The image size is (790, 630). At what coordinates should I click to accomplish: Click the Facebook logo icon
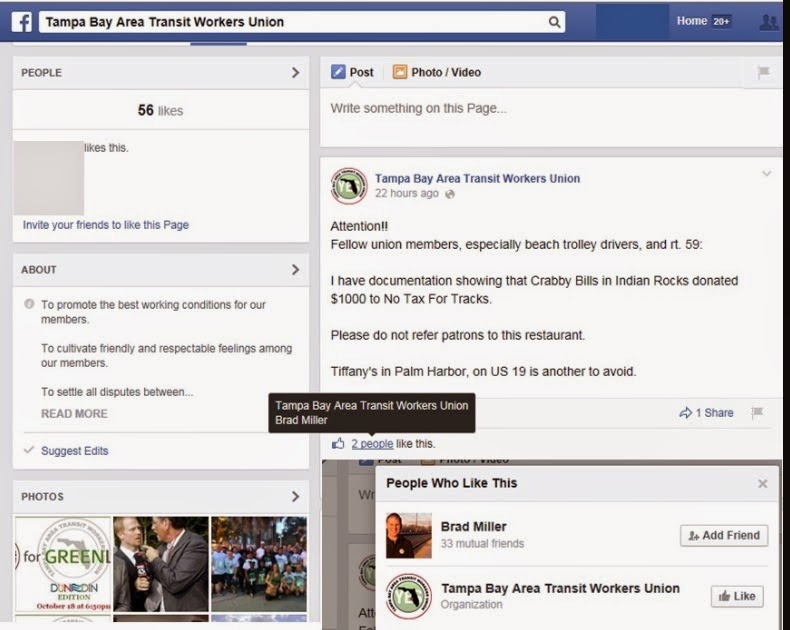click(x=22, y=22)
